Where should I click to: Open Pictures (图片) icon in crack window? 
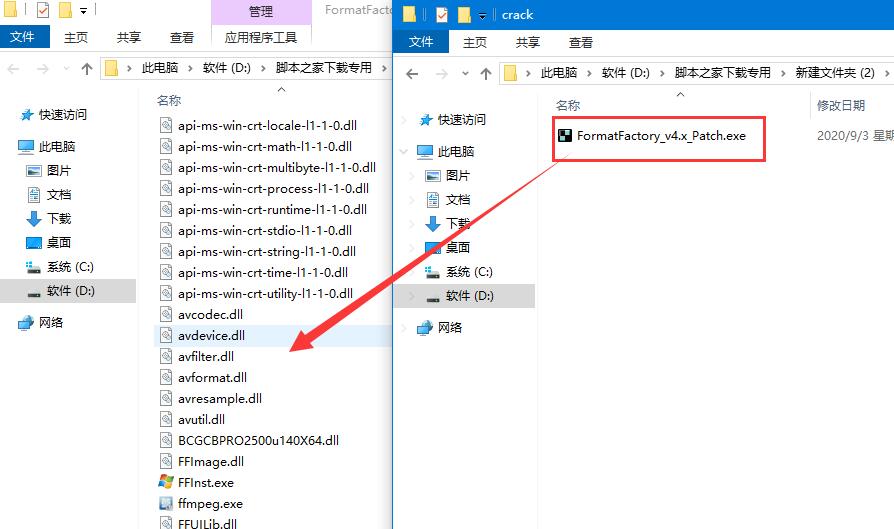(433, 176)
